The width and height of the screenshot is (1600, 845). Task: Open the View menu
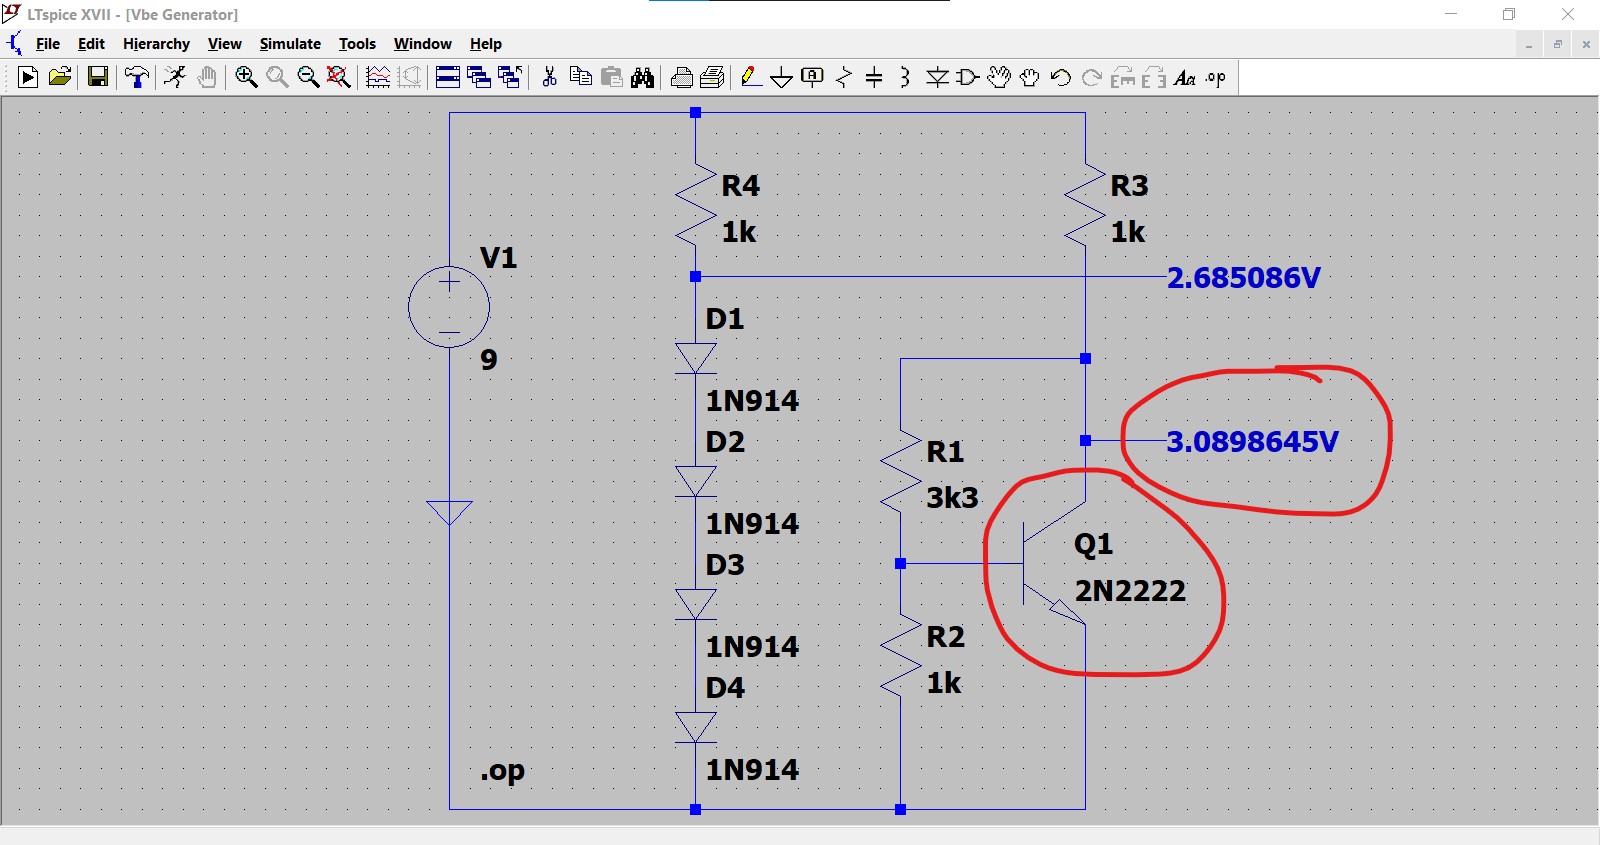(x=225, y=44)
